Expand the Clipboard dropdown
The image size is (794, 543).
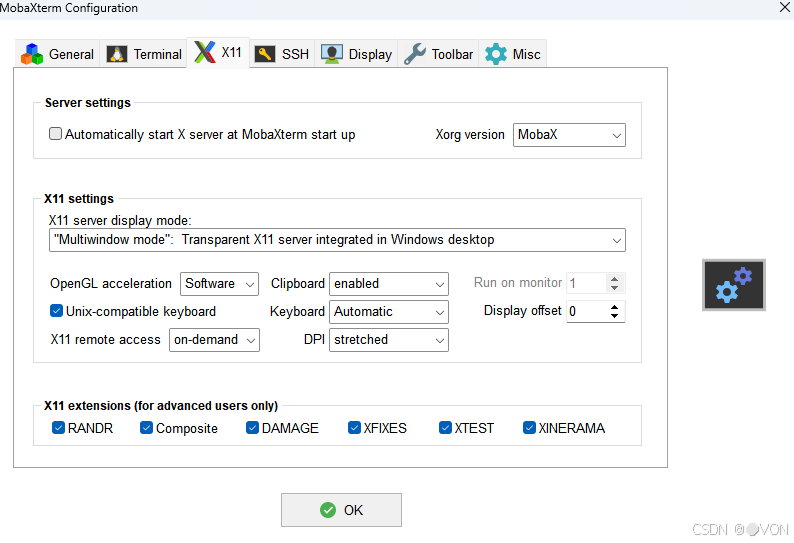coord(389,284)
